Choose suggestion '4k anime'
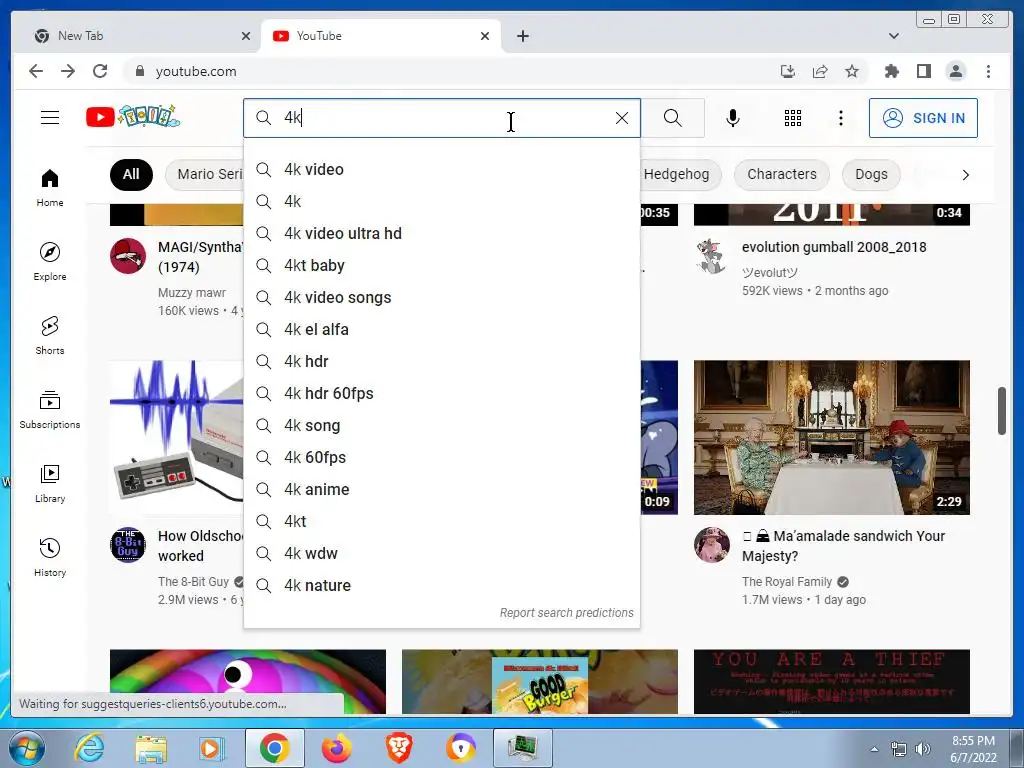Viewport: 1024px width, 768px height. (x=441, y=490)
